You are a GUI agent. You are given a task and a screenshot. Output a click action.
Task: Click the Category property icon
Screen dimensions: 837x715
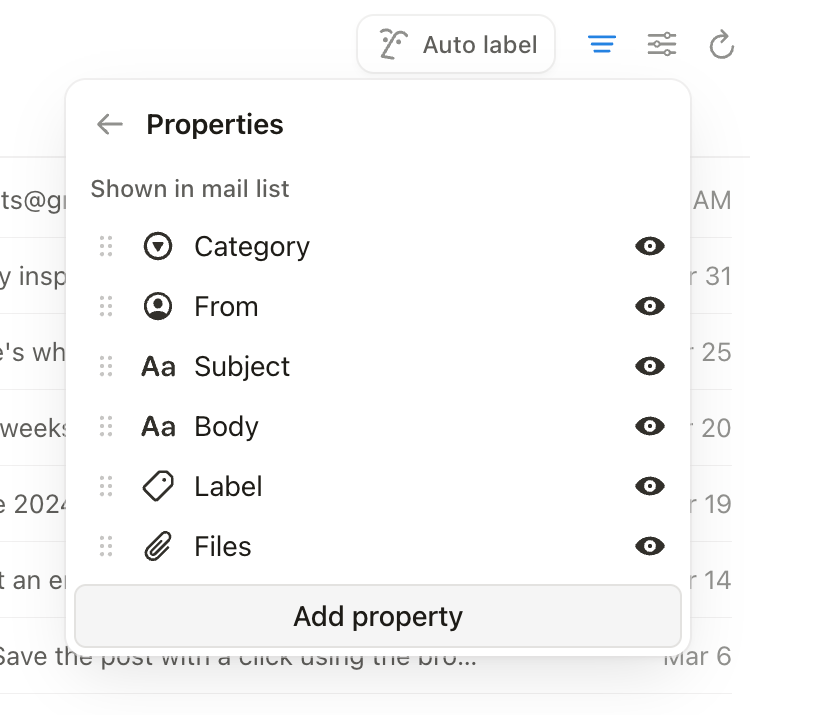pyautogui.click(x=157, y=246)
